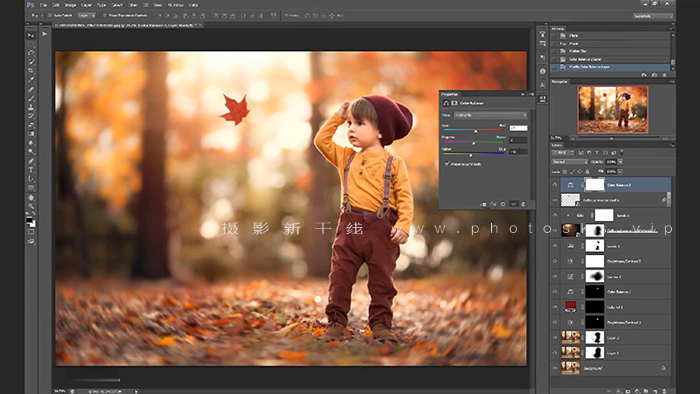Hide the Color Balance 1 layer

click(555, 291)
